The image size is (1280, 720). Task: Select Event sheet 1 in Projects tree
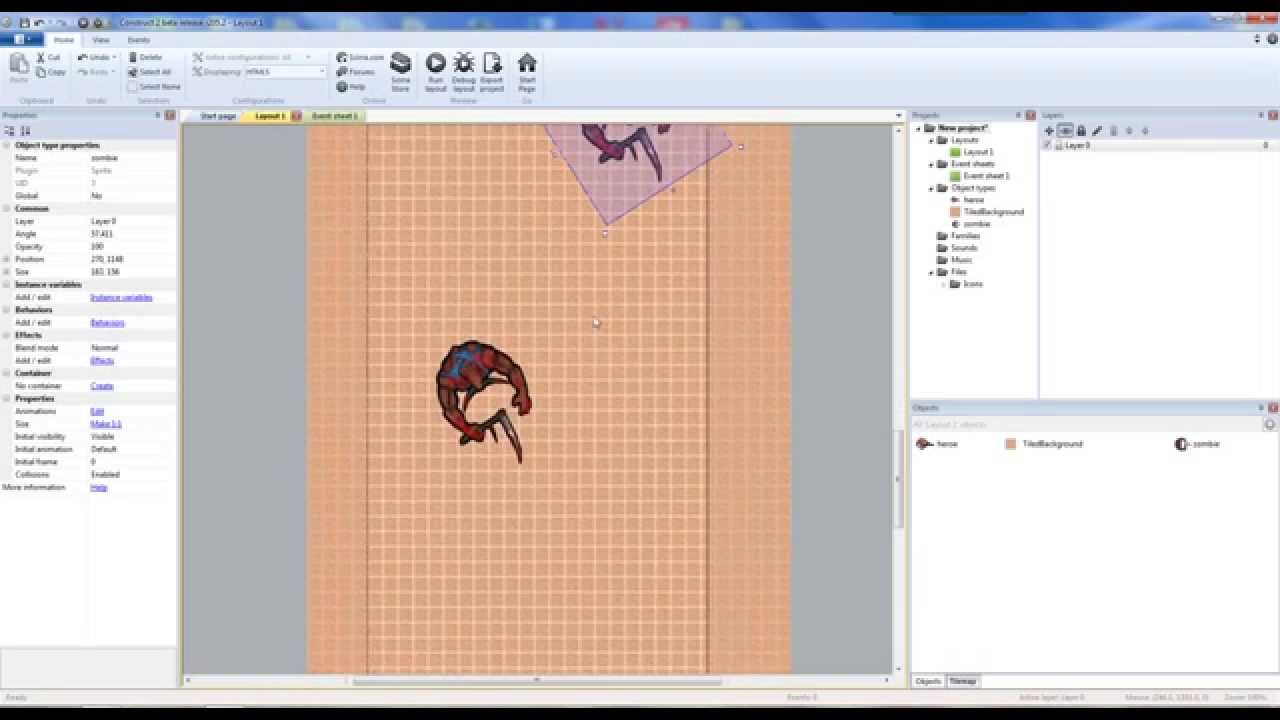point(980,176)
